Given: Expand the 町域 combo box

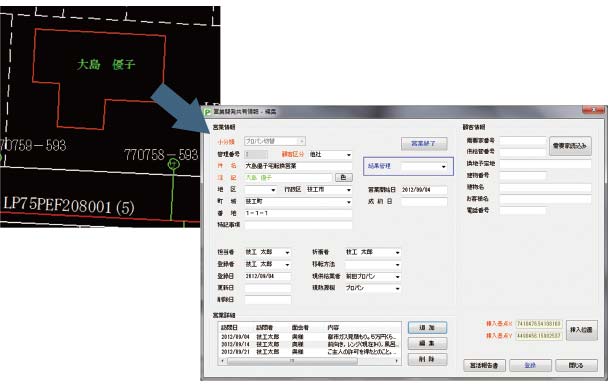Looking at the screenshot, I should tap(349, 202).
